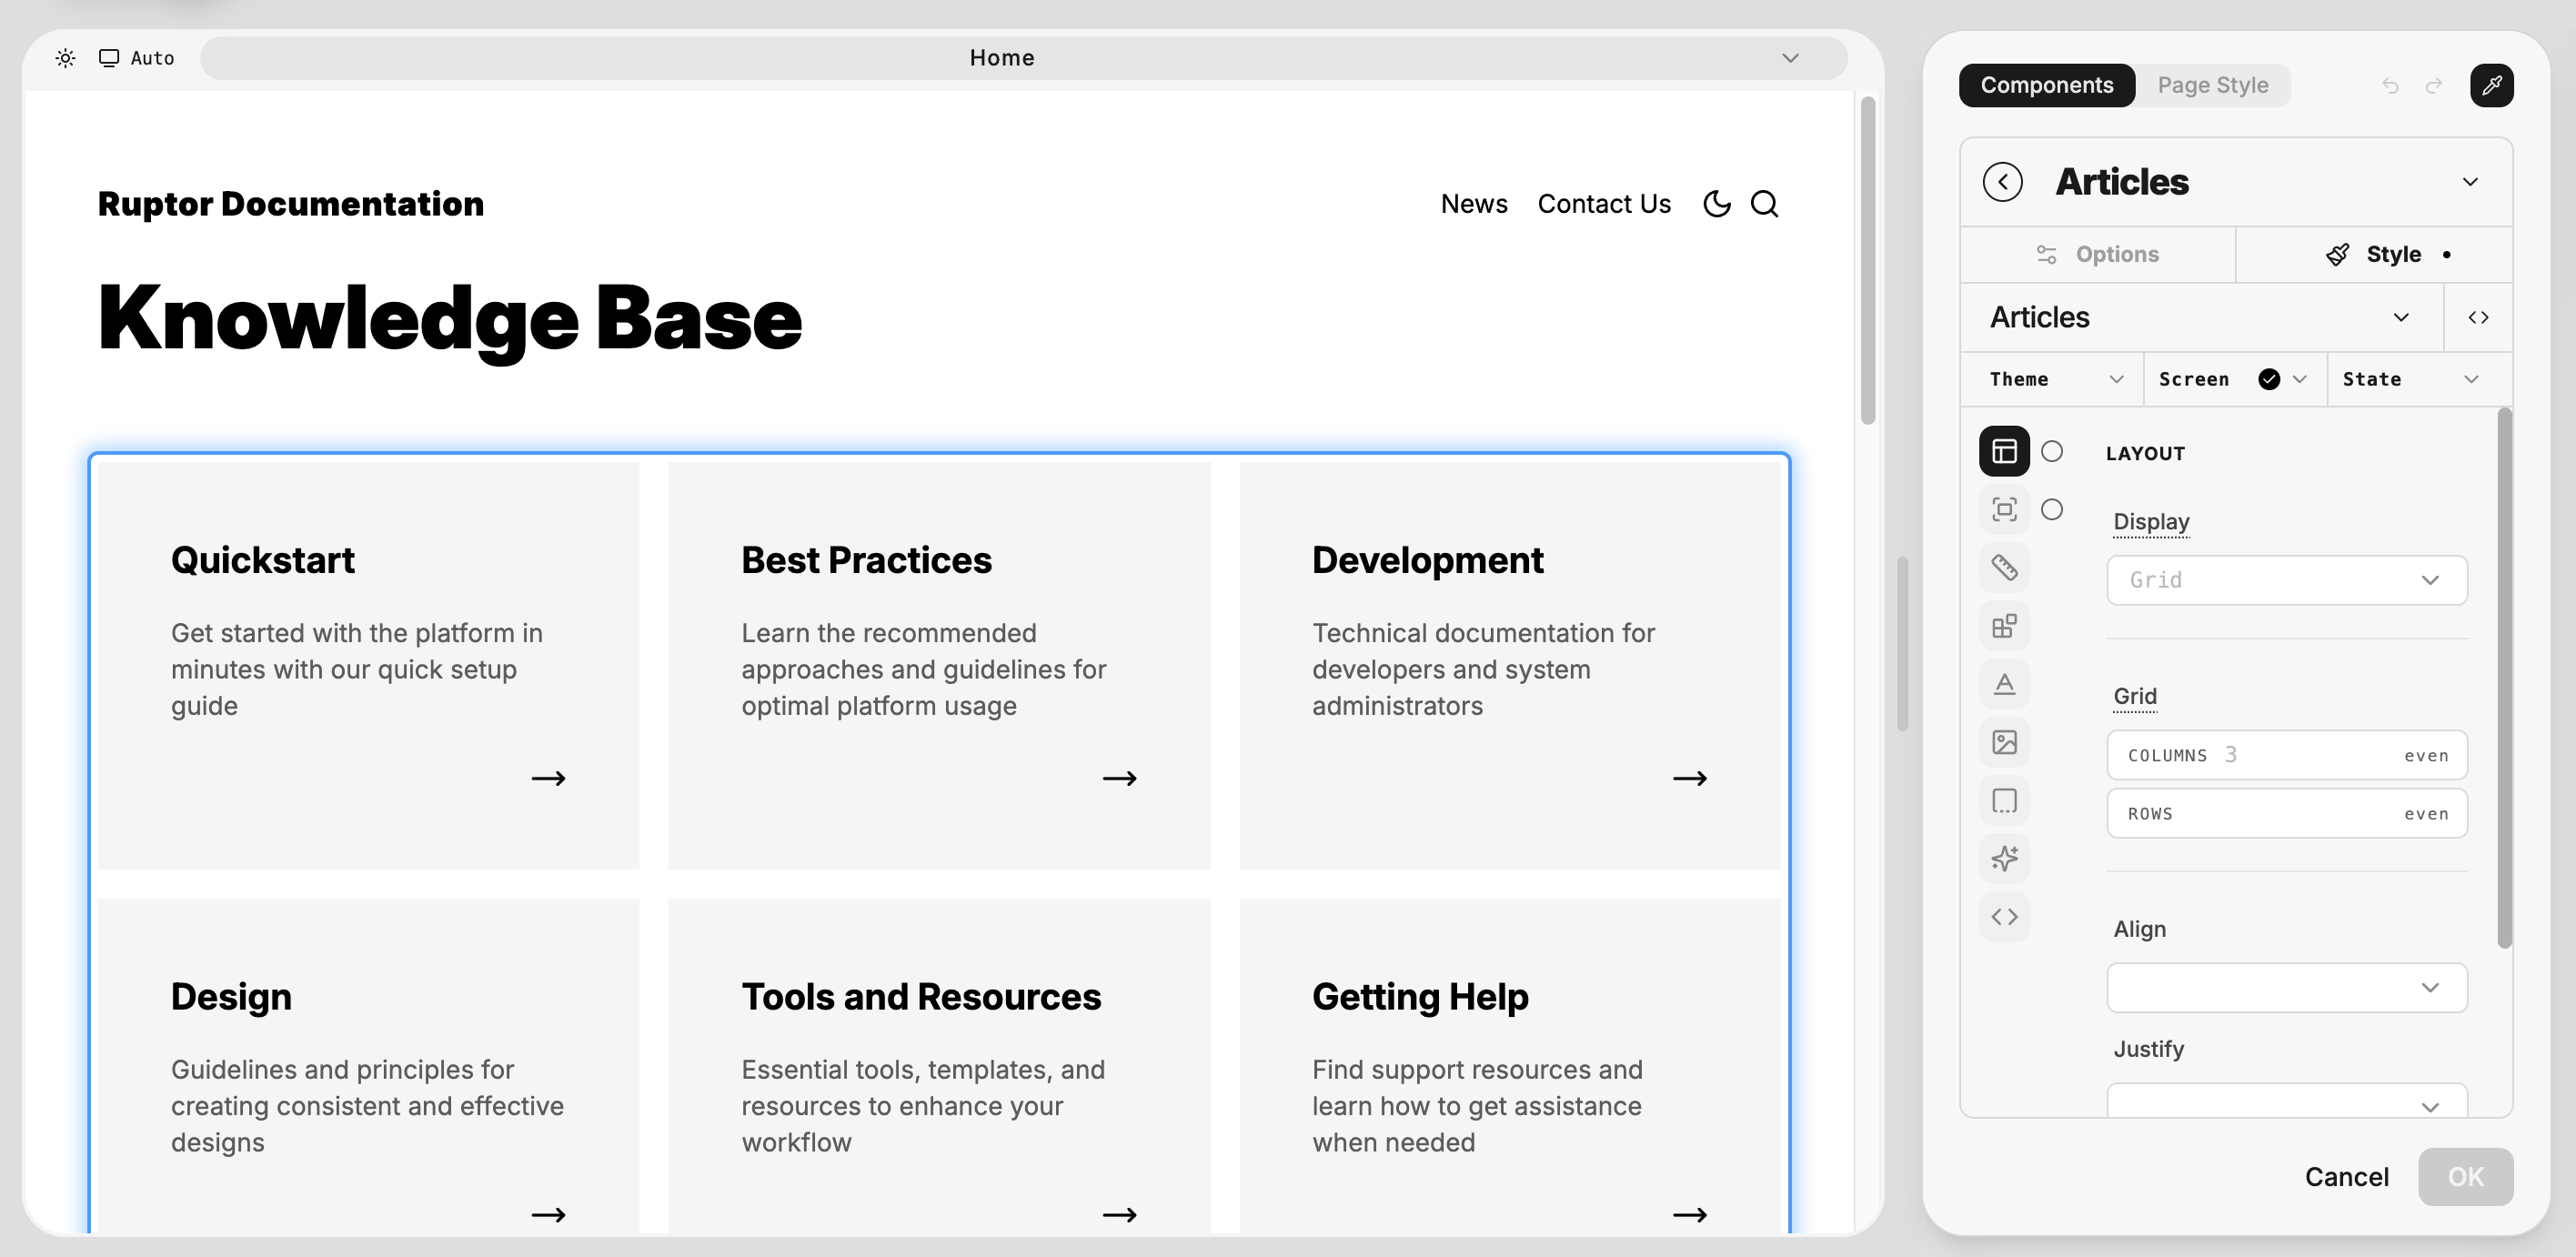Open the Contact Us nav link
This screenshot has height=1257, width=2576.
click(x=1603, y=204)
